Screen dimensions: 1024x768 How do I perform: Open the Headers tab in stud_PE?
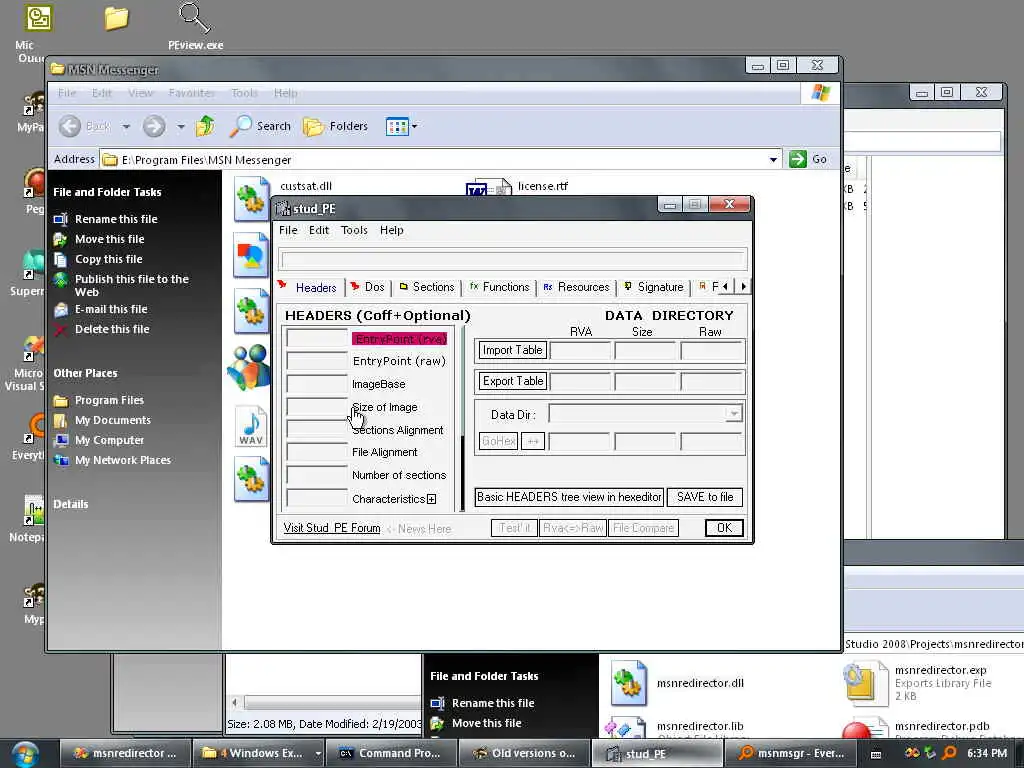coord(308,287)
